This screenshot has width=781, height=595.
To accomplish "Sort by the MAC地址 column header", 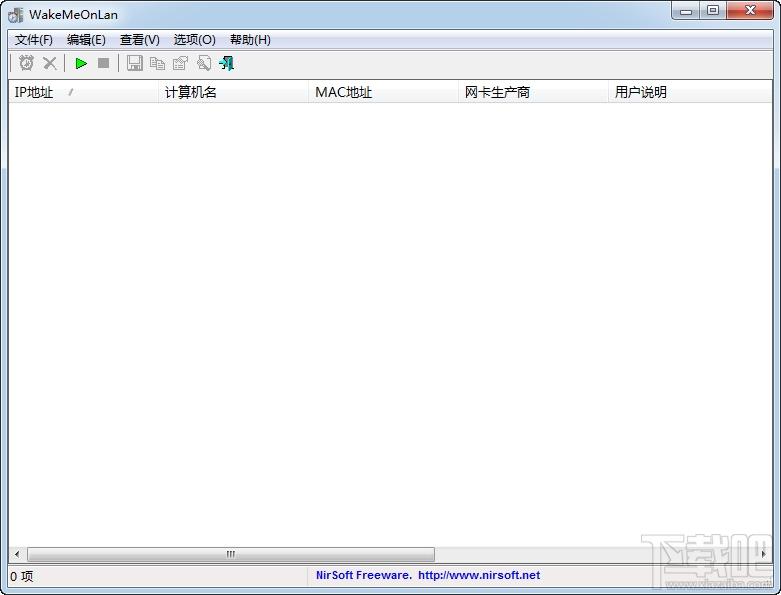I will coord(384,92).
